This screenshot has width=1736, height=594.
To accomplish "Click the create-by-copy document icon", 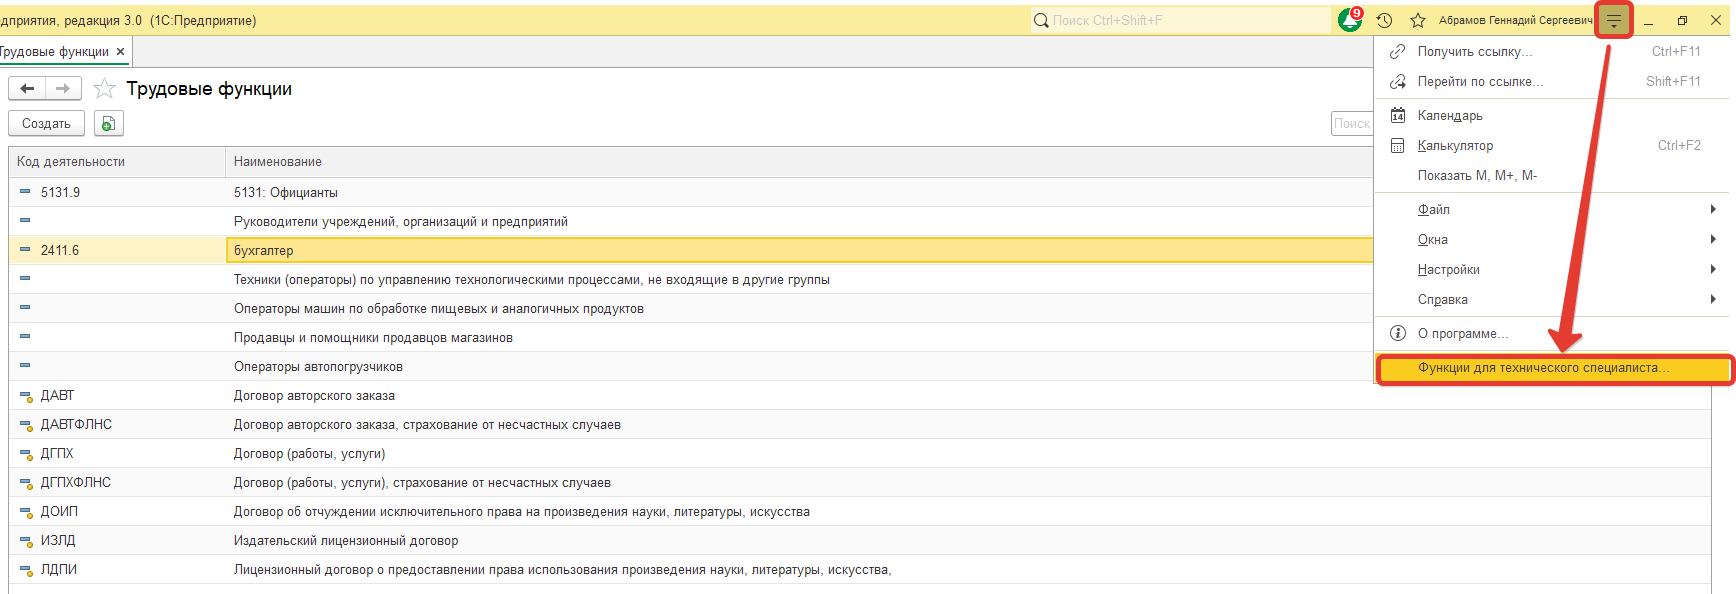I will point(108,124).
